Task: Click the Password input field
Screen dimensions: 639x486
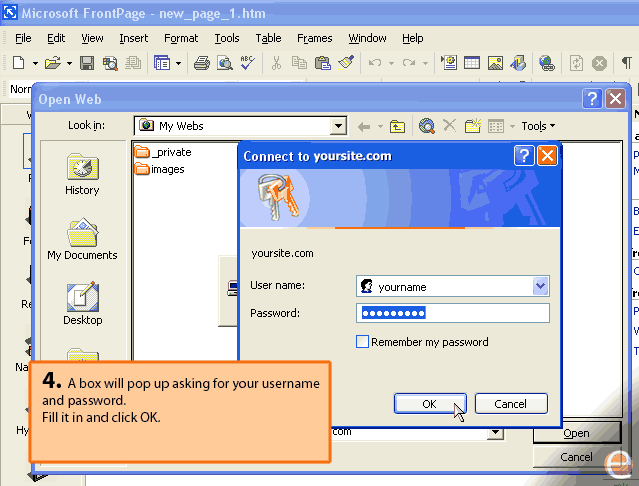Action: (453, 314)
